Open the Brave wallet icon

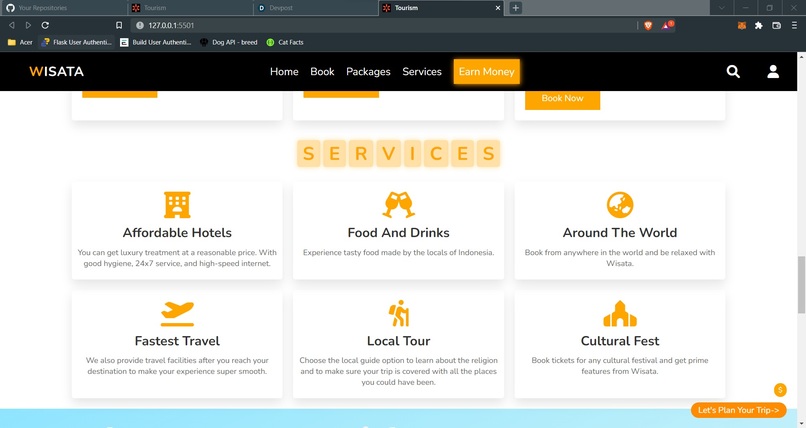(x=776, y=25)
